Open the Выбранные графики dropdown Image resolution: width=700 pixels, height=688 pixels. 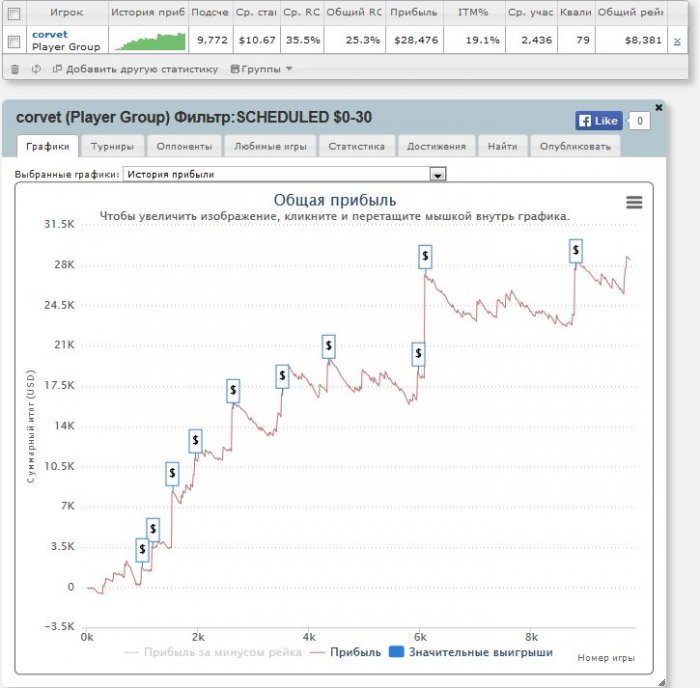[x=436, y=174]
